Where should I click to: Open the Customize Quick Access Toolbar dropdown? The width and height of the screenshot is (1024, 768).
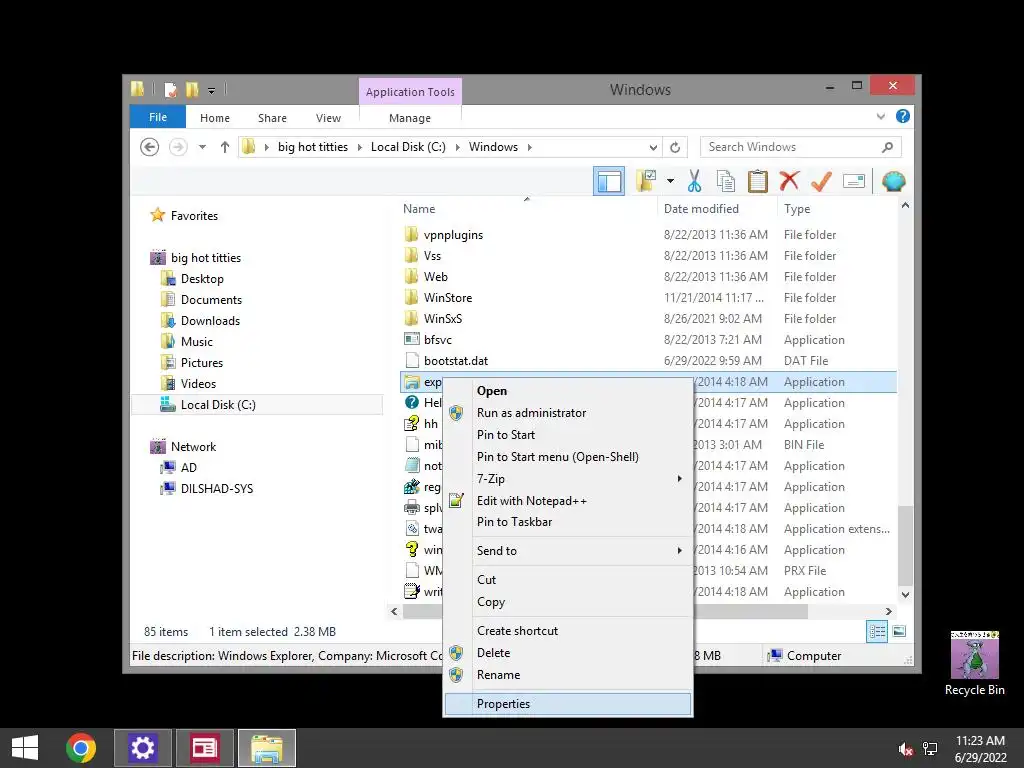click(x=212, y=91)
